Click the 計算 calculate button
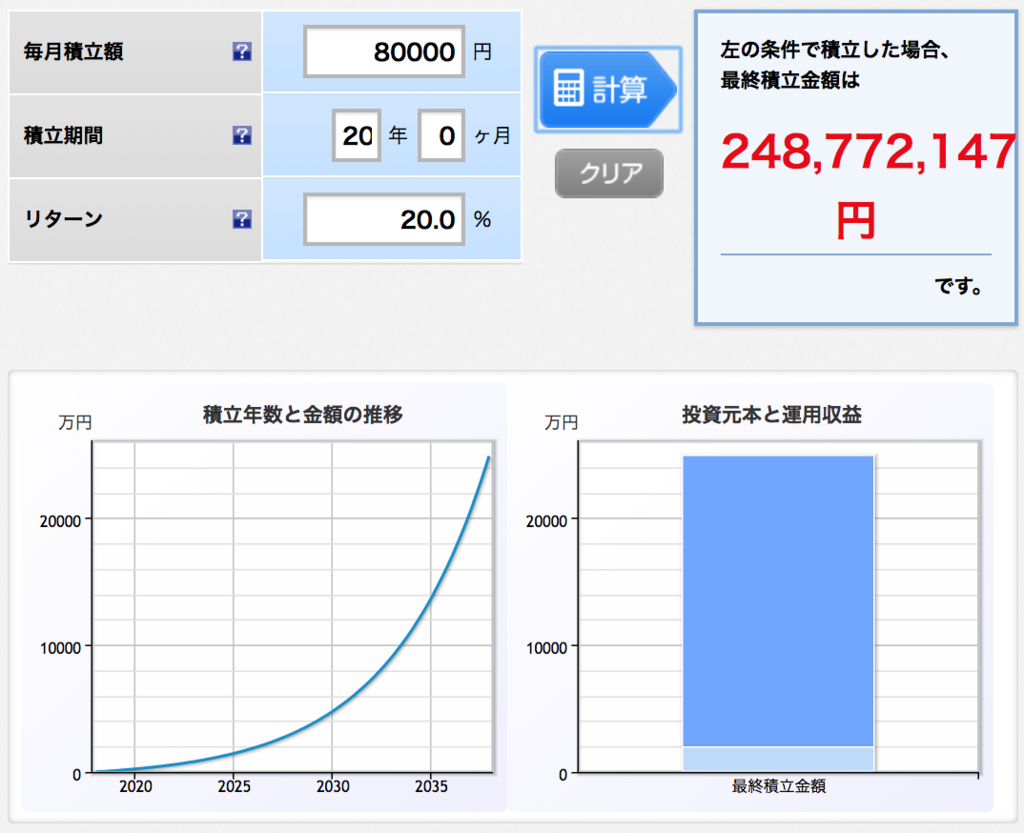1024x833 pixels. [608, 89]
